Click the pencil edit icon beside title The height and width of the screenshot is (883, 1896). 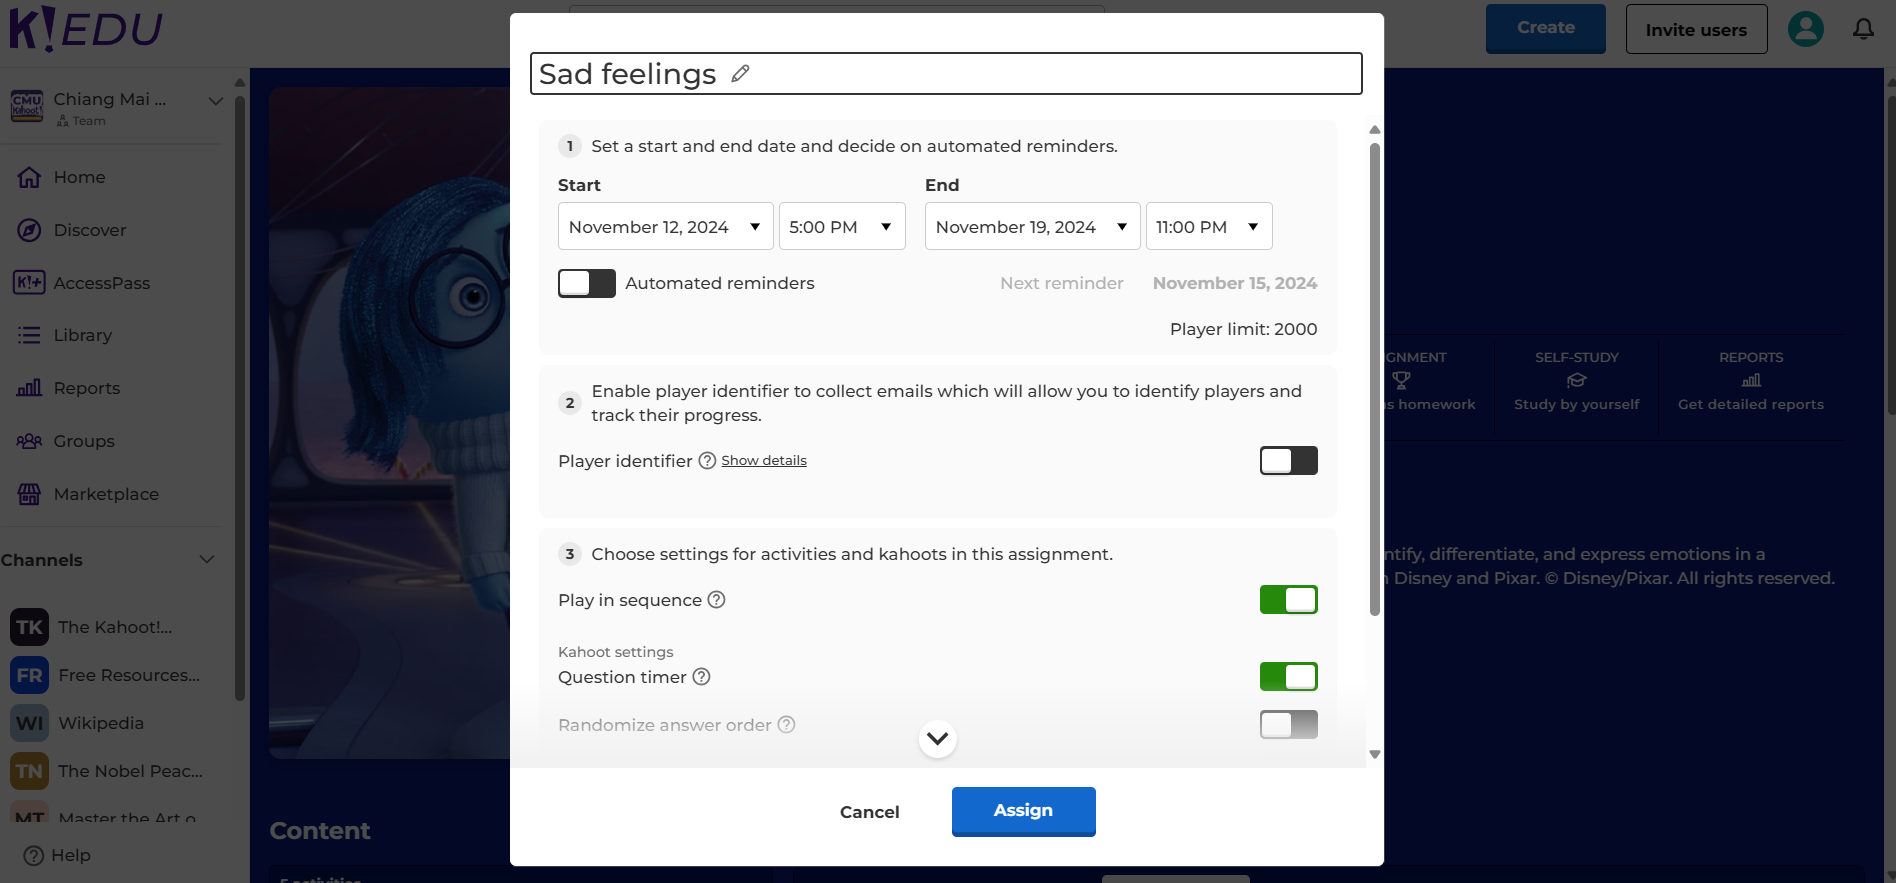coord(740,74)
